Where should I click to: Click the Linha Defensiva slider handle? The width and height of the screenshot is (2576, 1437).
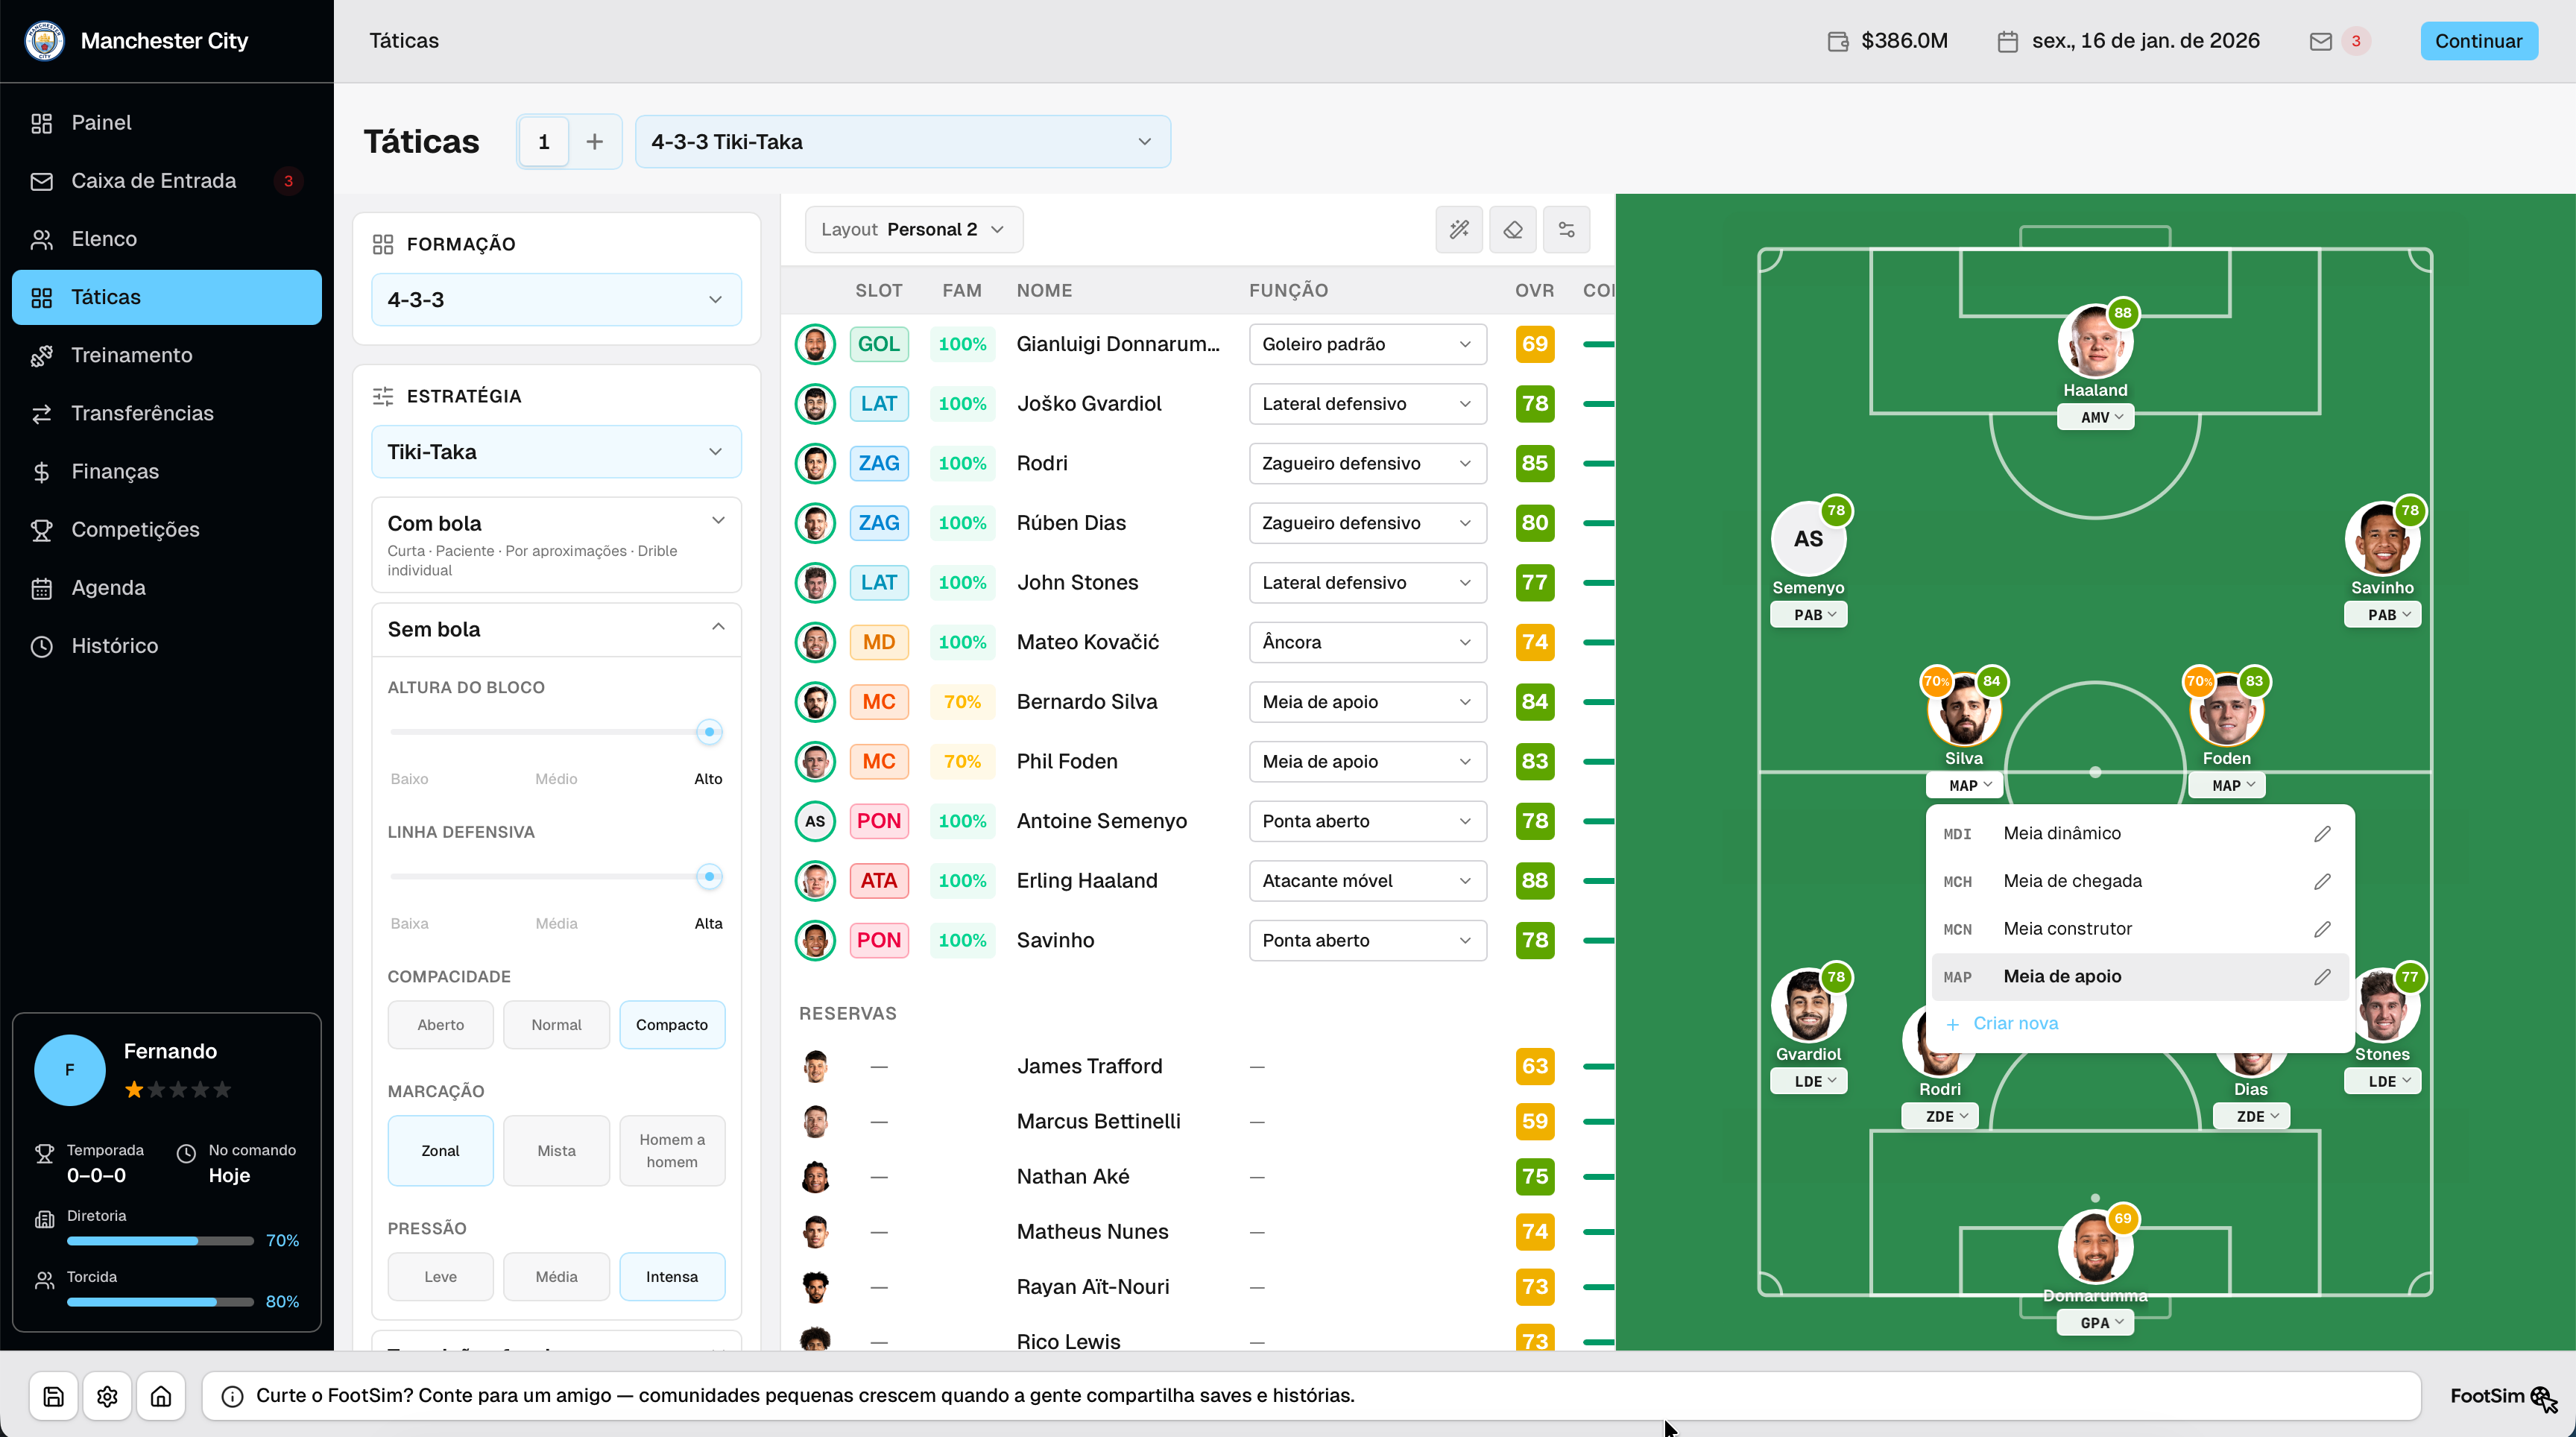(x=709, y=877)
